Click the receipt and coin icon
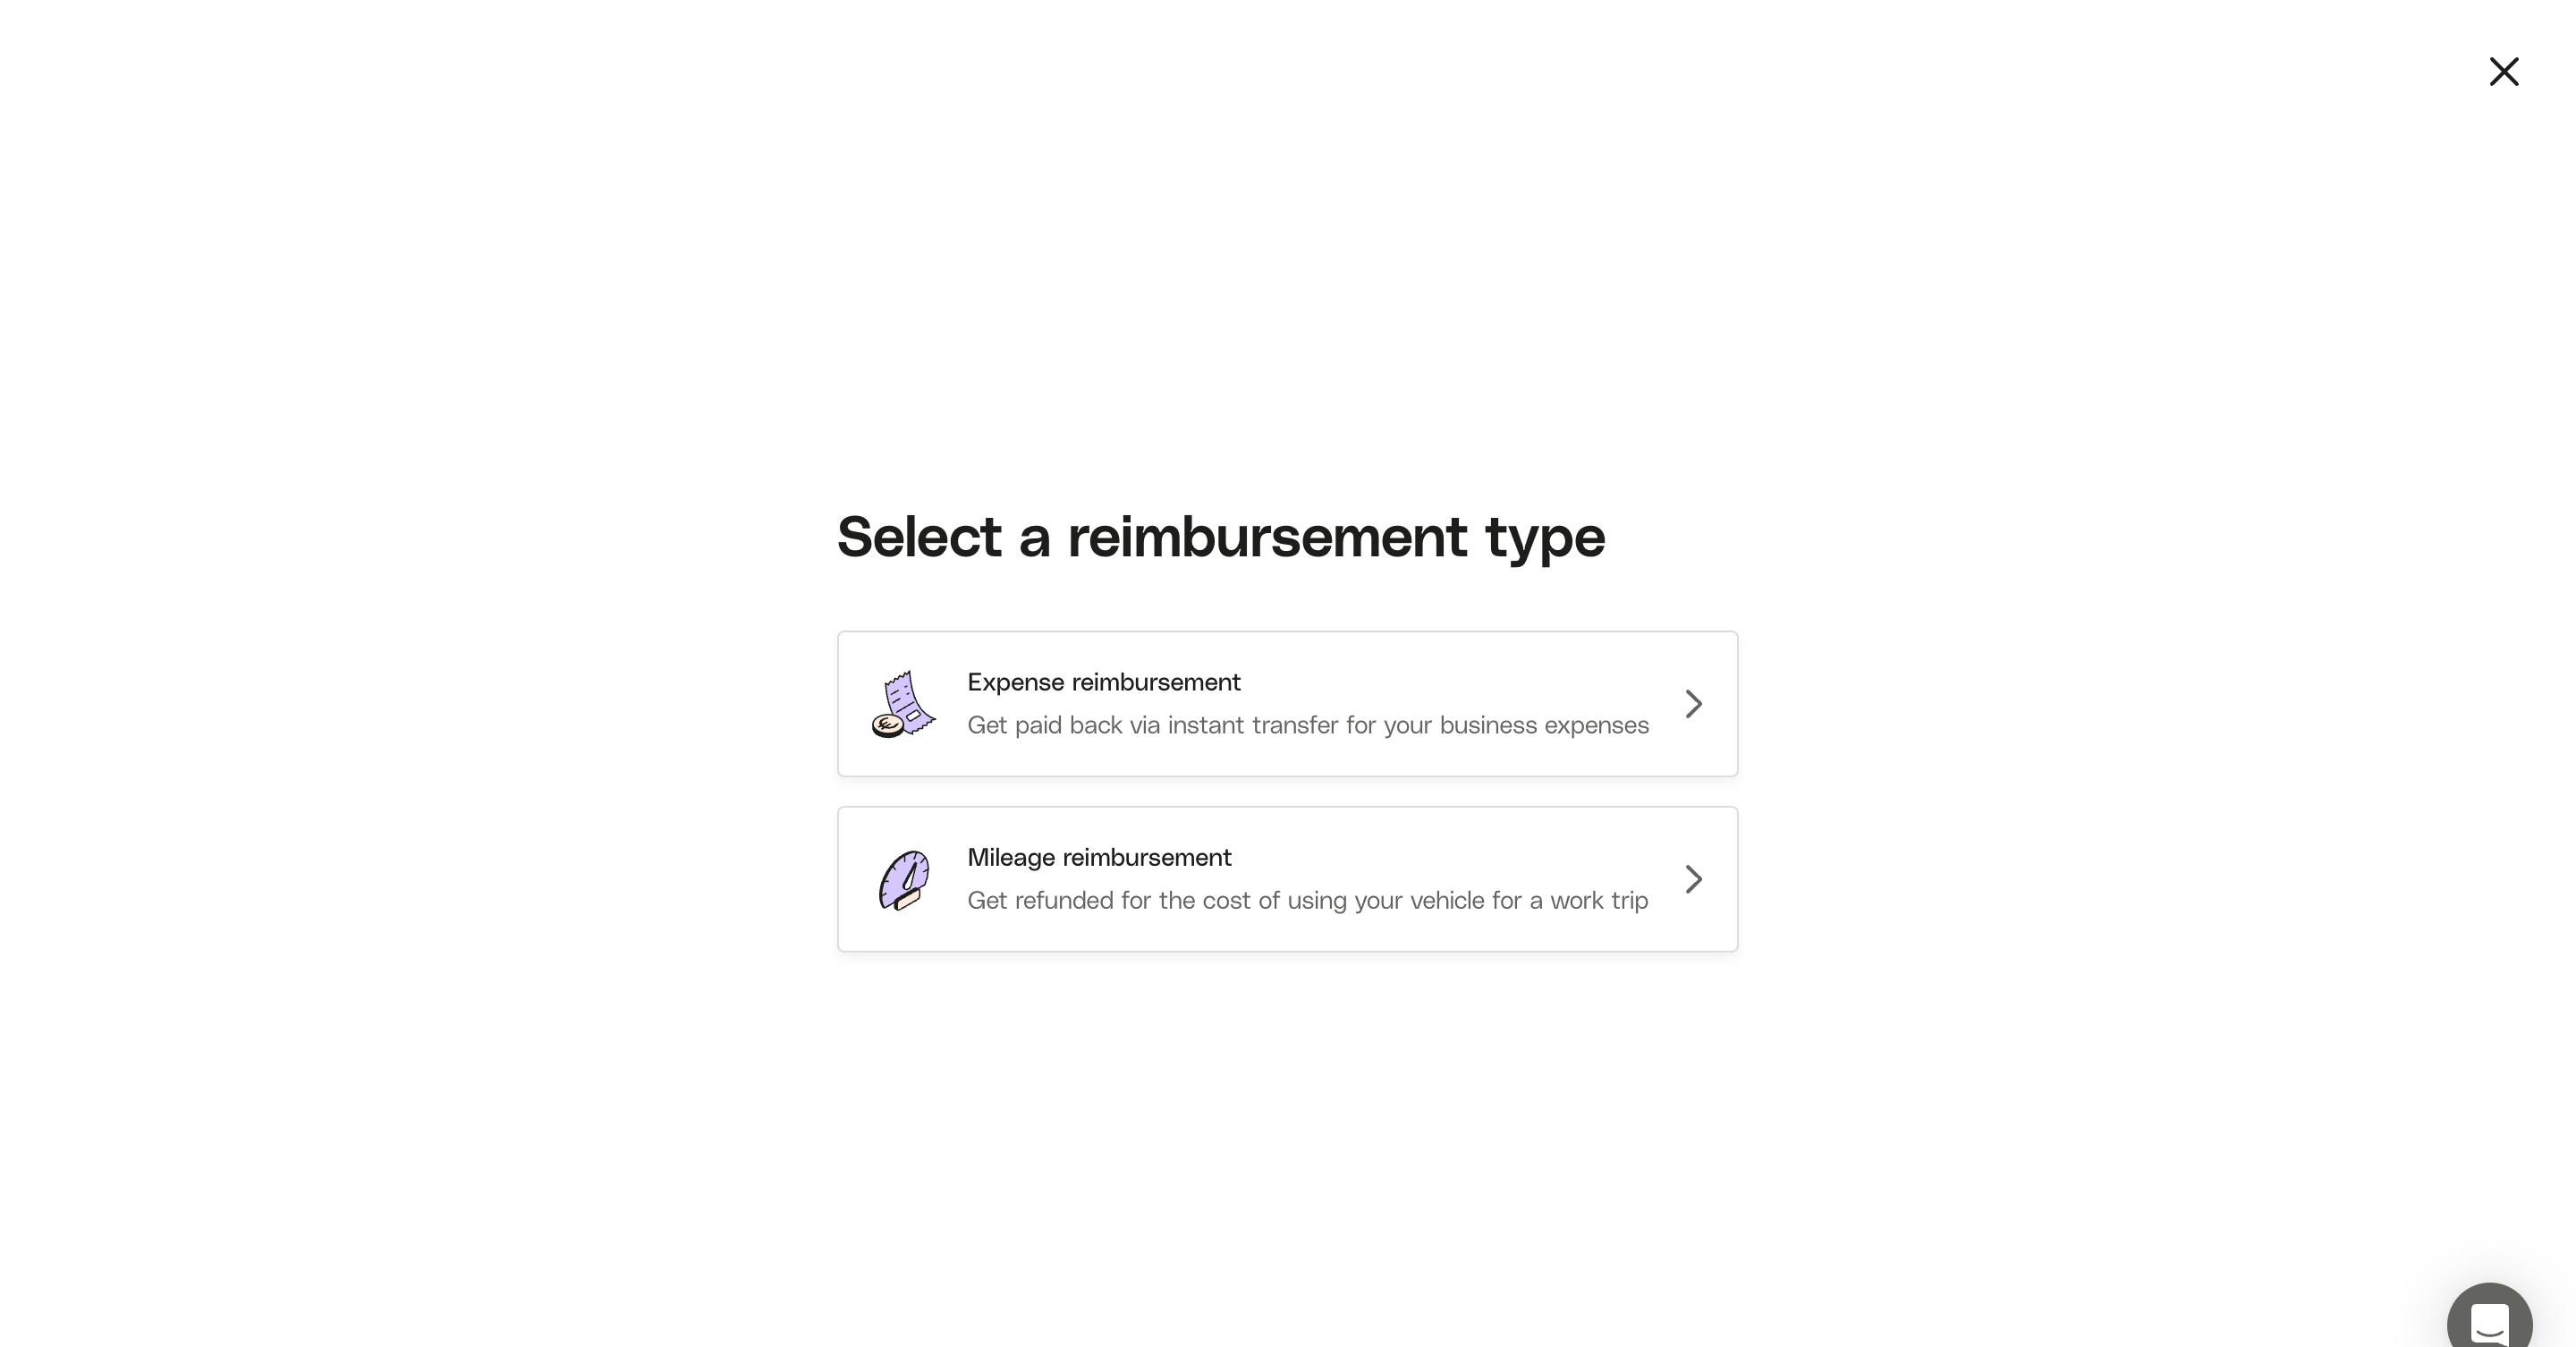This screenshot has height=1347, width=2576. click(904, 704)
